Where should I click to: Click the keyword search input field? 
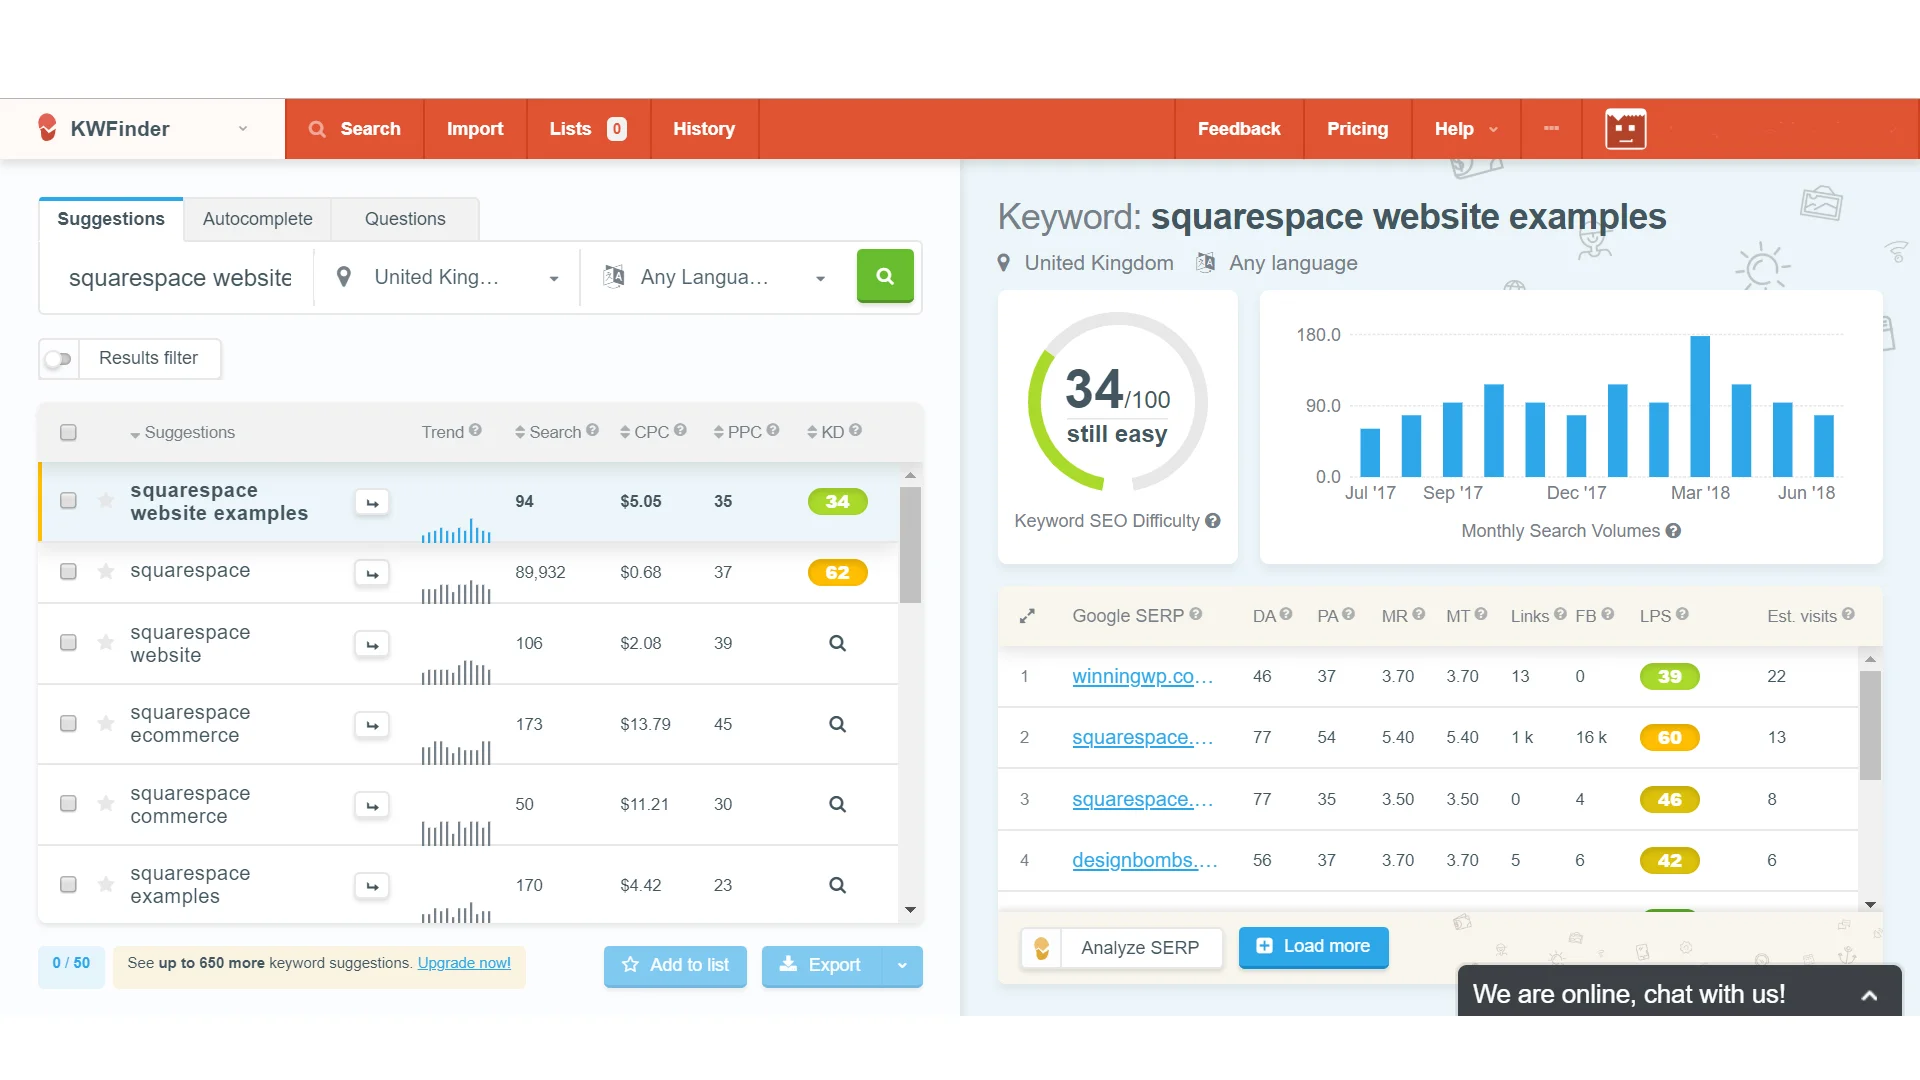point(180,278)
